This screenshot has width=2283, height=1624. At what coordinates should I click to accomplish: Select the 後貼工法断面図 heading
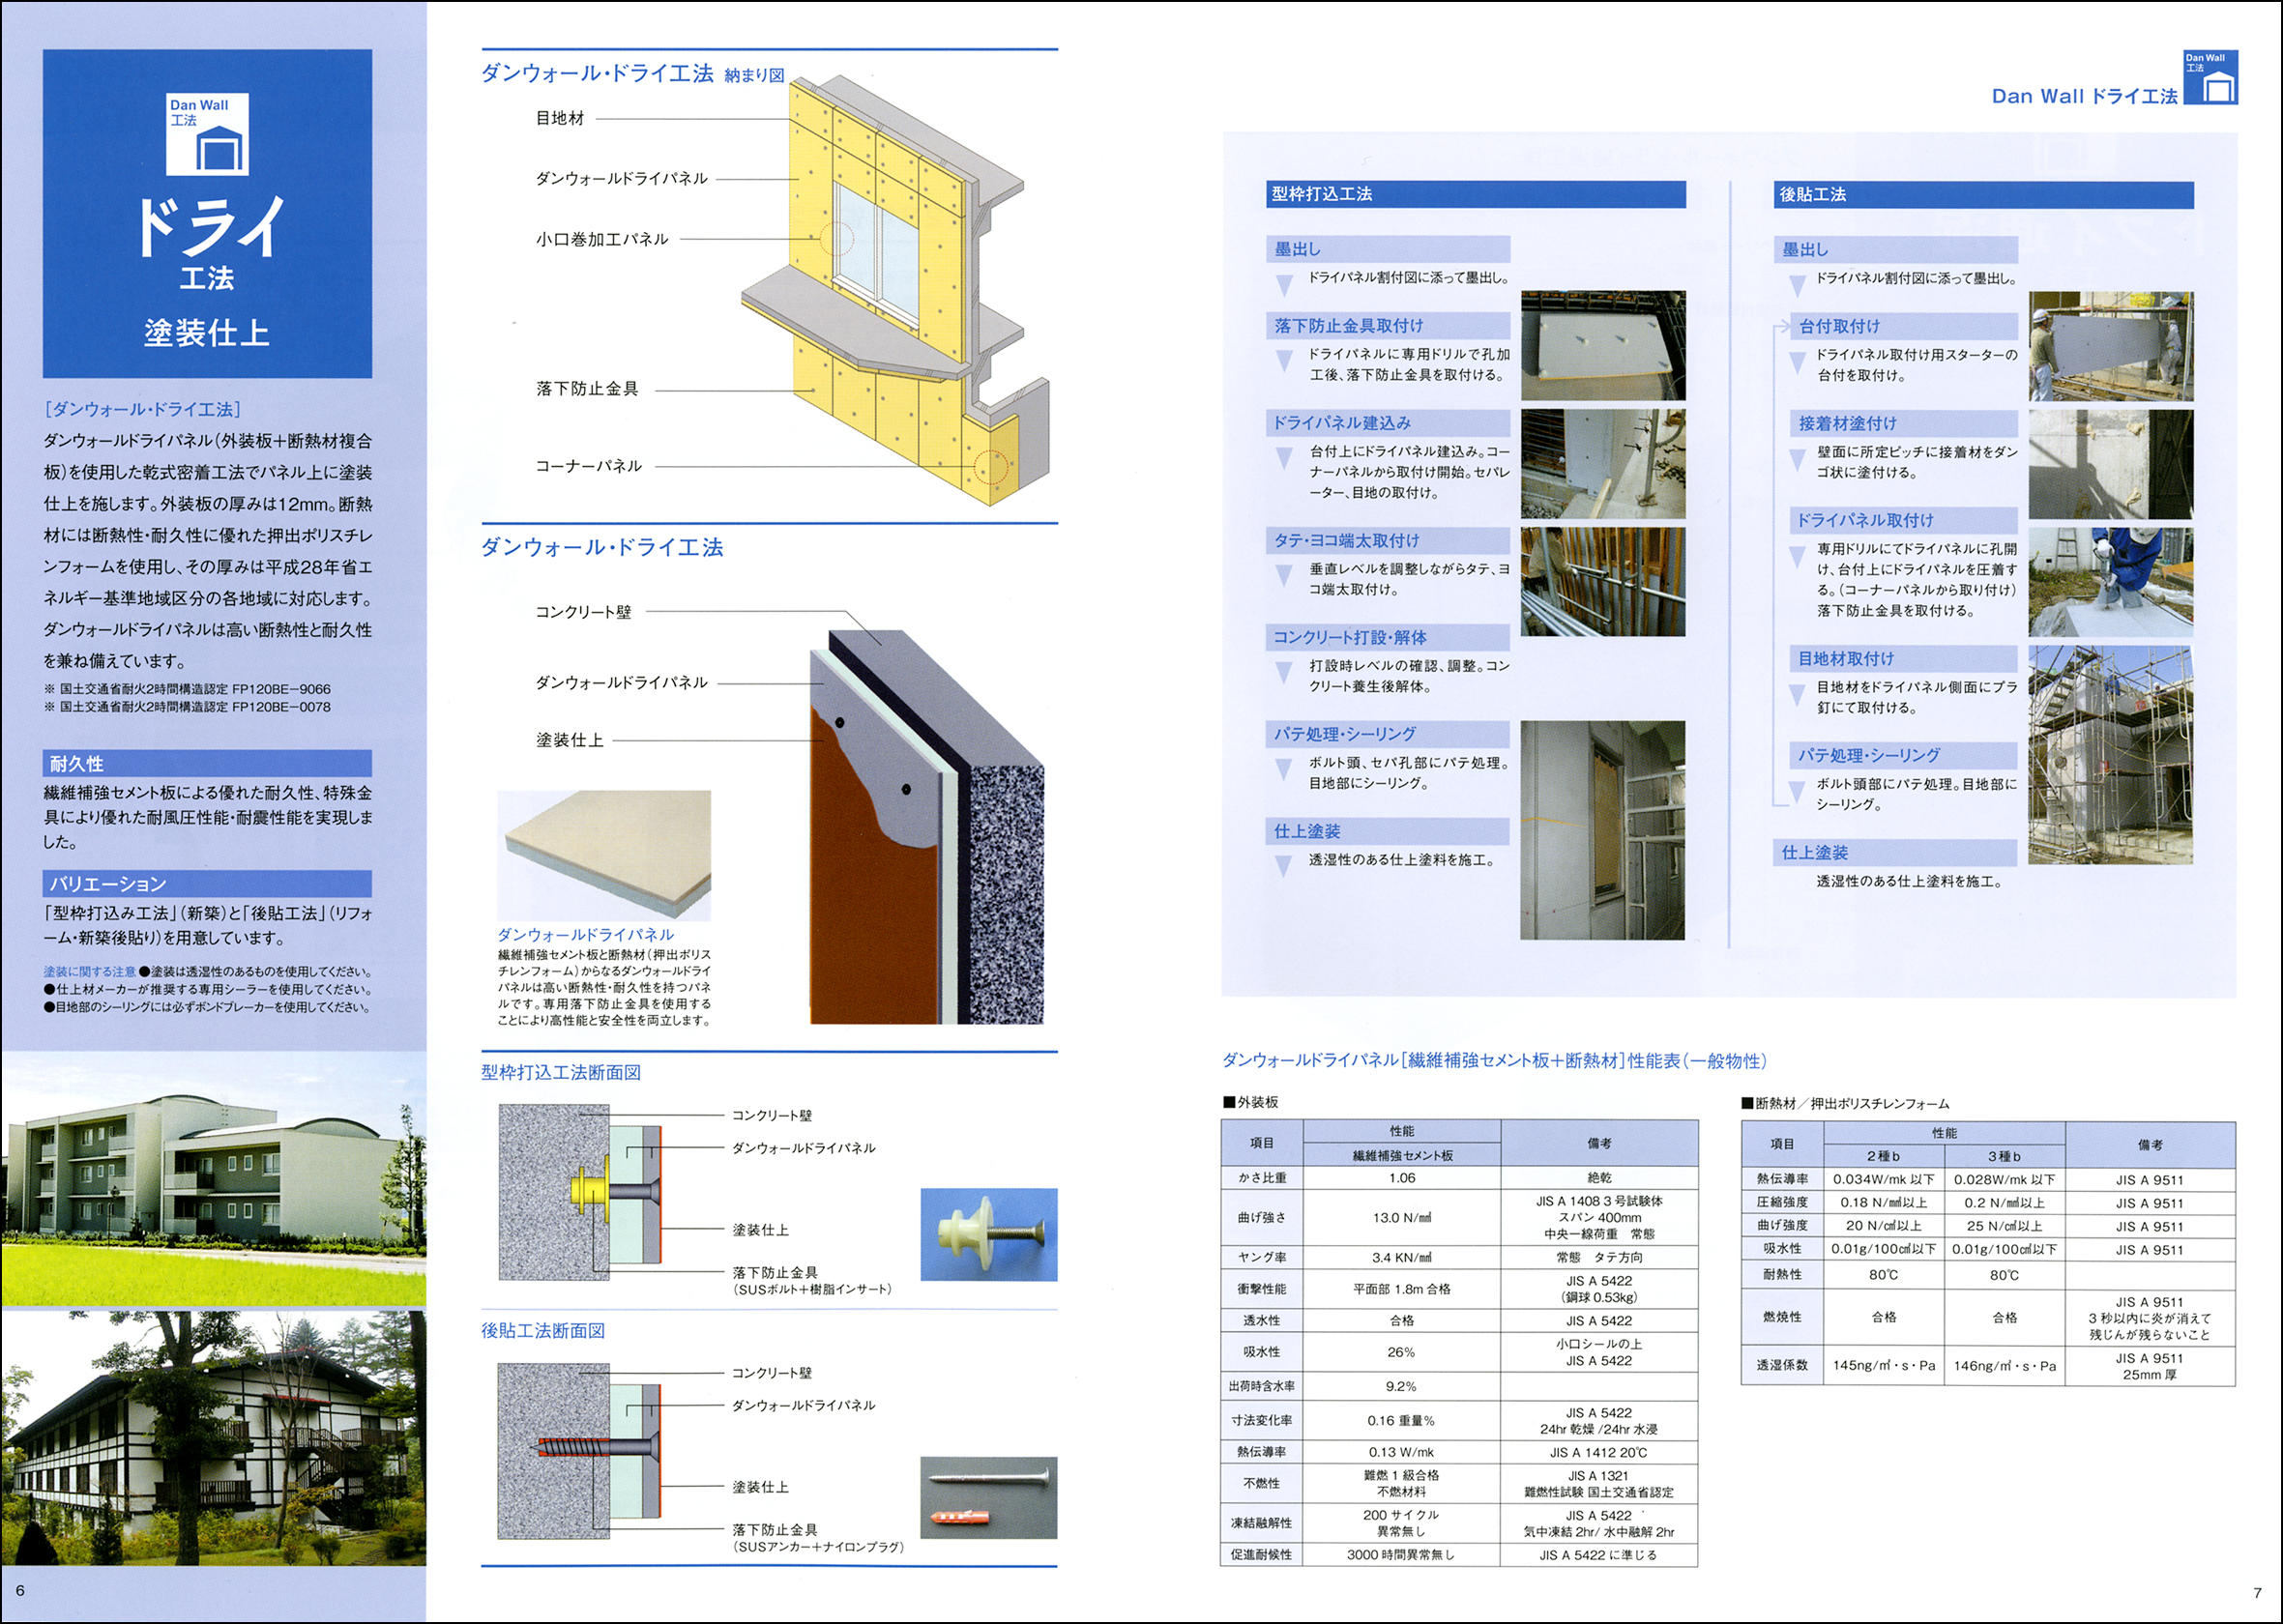[543, 1330]
